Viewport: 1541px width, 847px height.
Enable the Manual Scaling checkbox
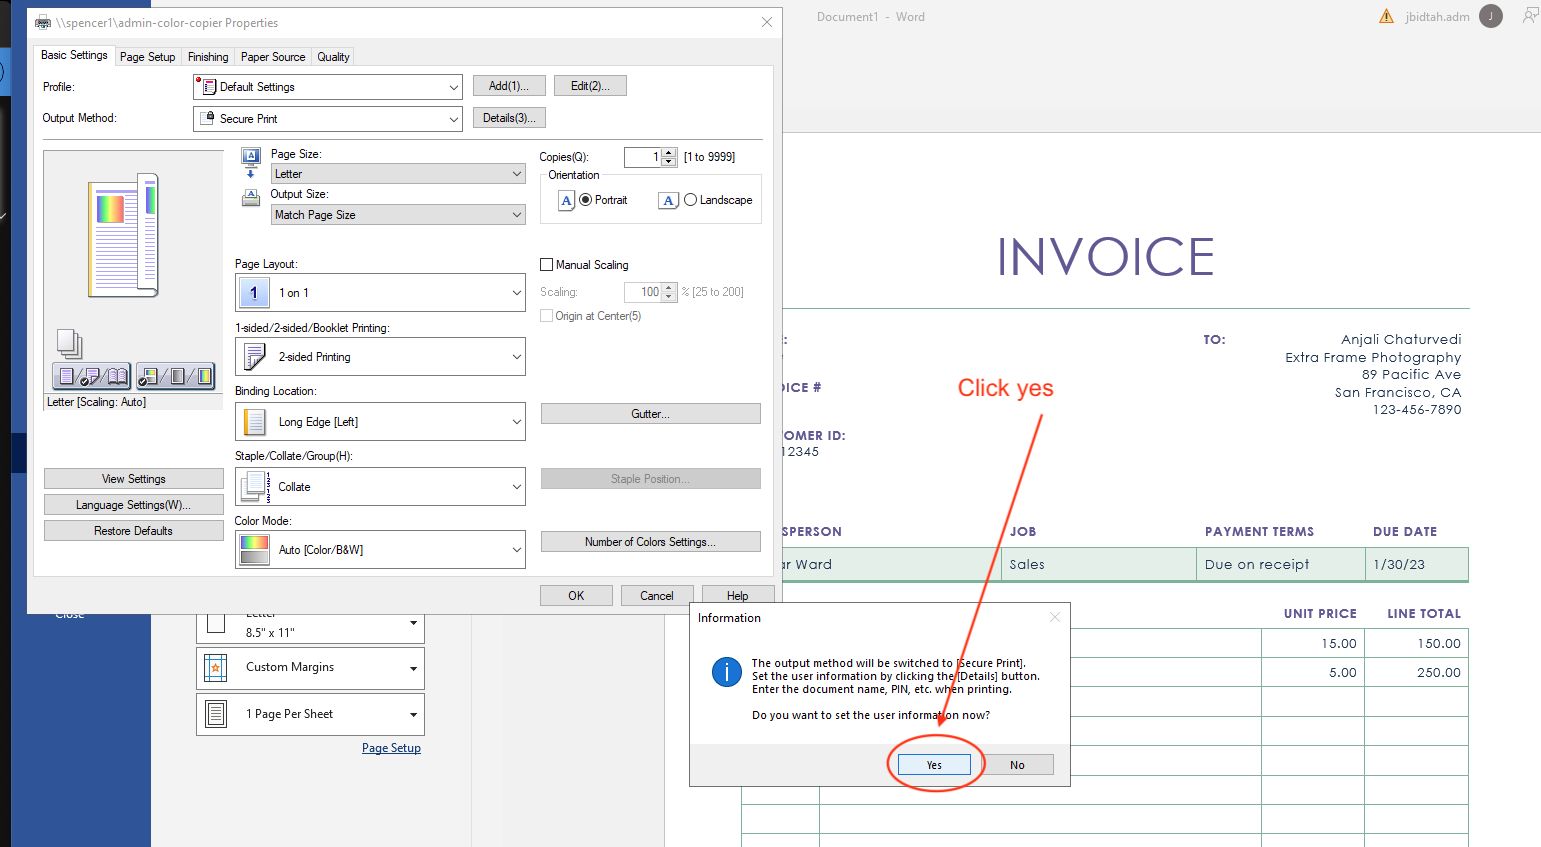547,265
